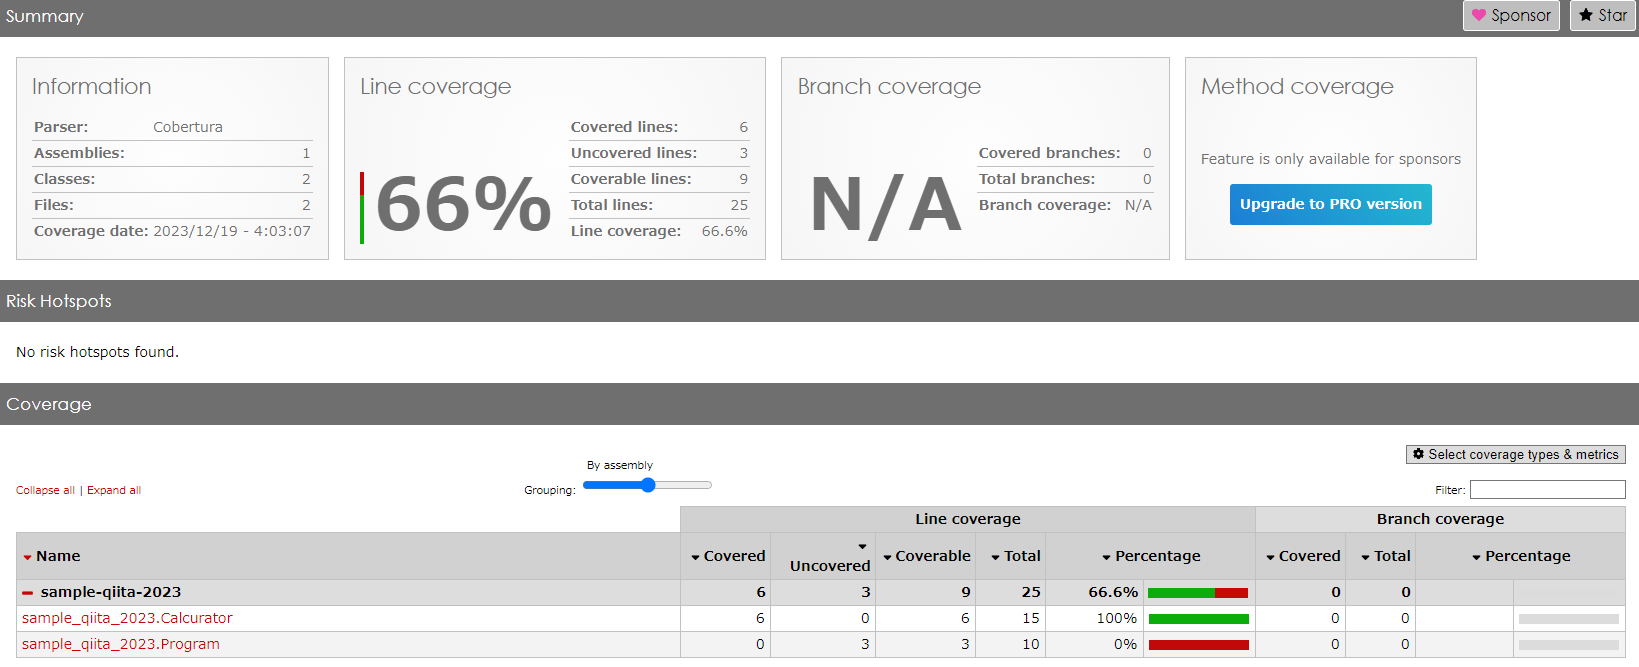Image resolution: width=1639 pixels, height=667 pixels.
Task: Open sample_qiita_2023.Calcurator class link
Action: [127, 618]
